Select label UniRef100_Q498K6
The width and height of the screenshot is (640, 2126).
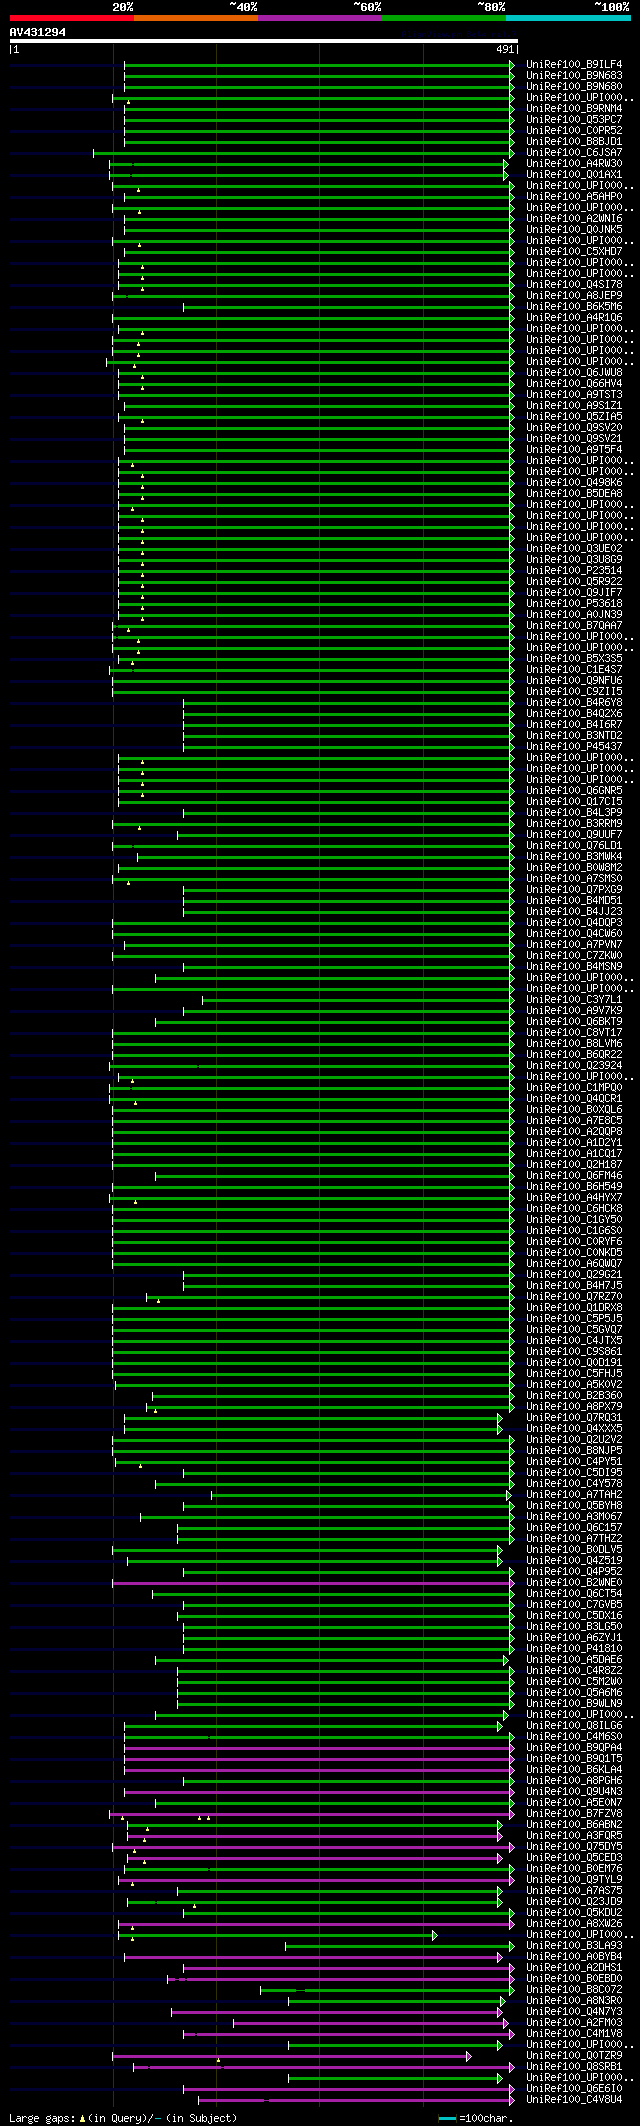coord(574,483)
